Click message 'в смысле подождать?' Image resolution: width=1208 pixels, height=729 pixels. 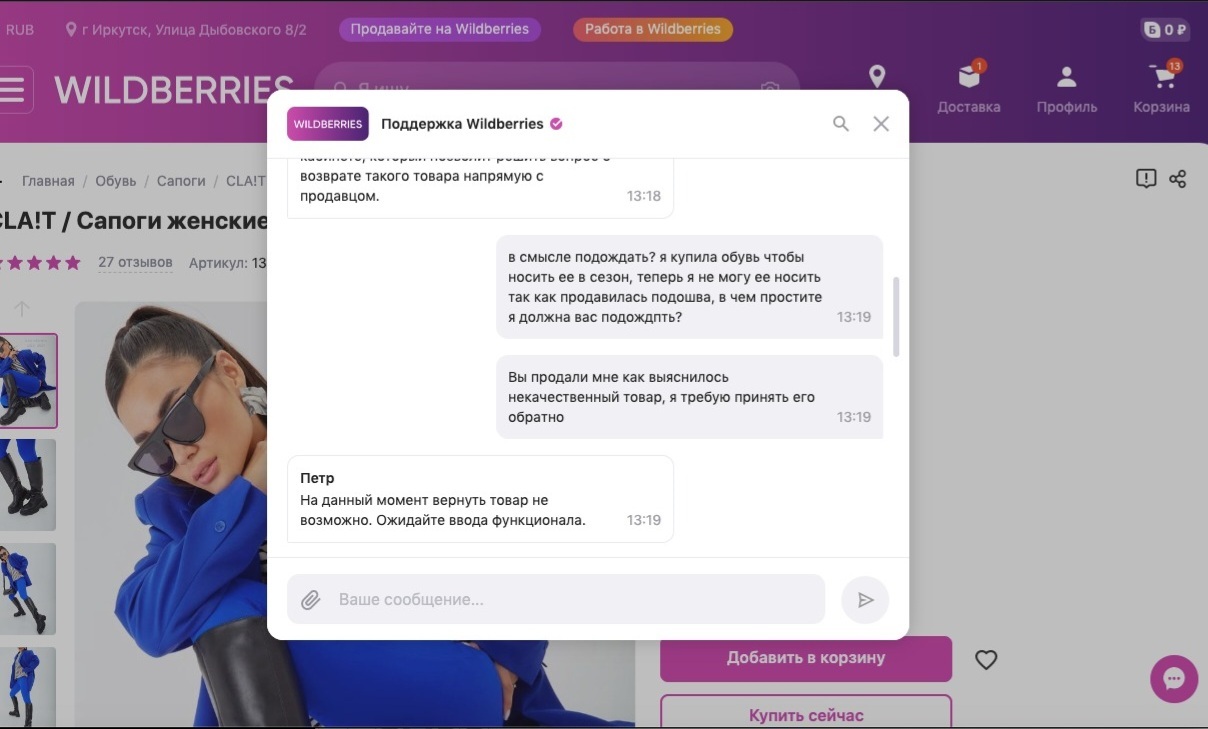coord(690,287)
